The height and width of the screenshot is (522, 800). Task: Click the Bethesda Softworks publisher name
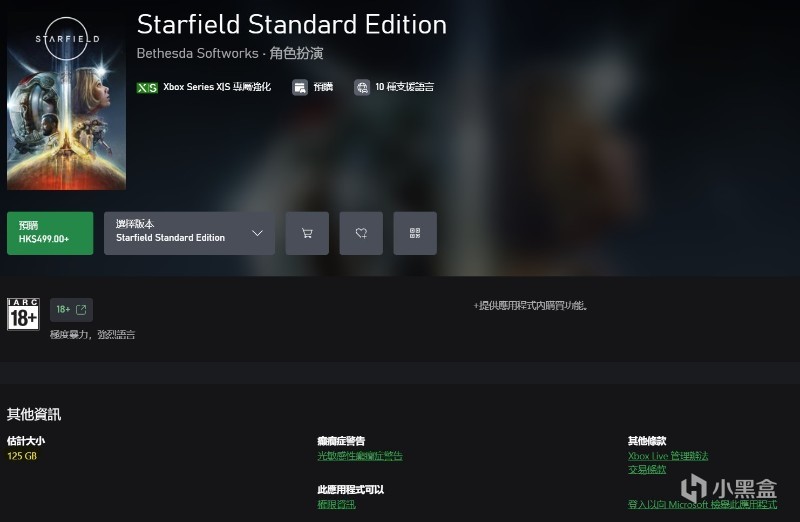[197, 54]
